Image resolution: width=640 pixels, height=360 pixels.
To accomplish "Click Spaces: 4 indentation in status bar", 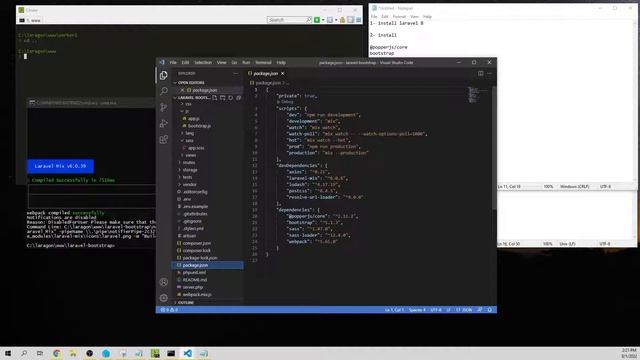I will [x=417, y=310].
